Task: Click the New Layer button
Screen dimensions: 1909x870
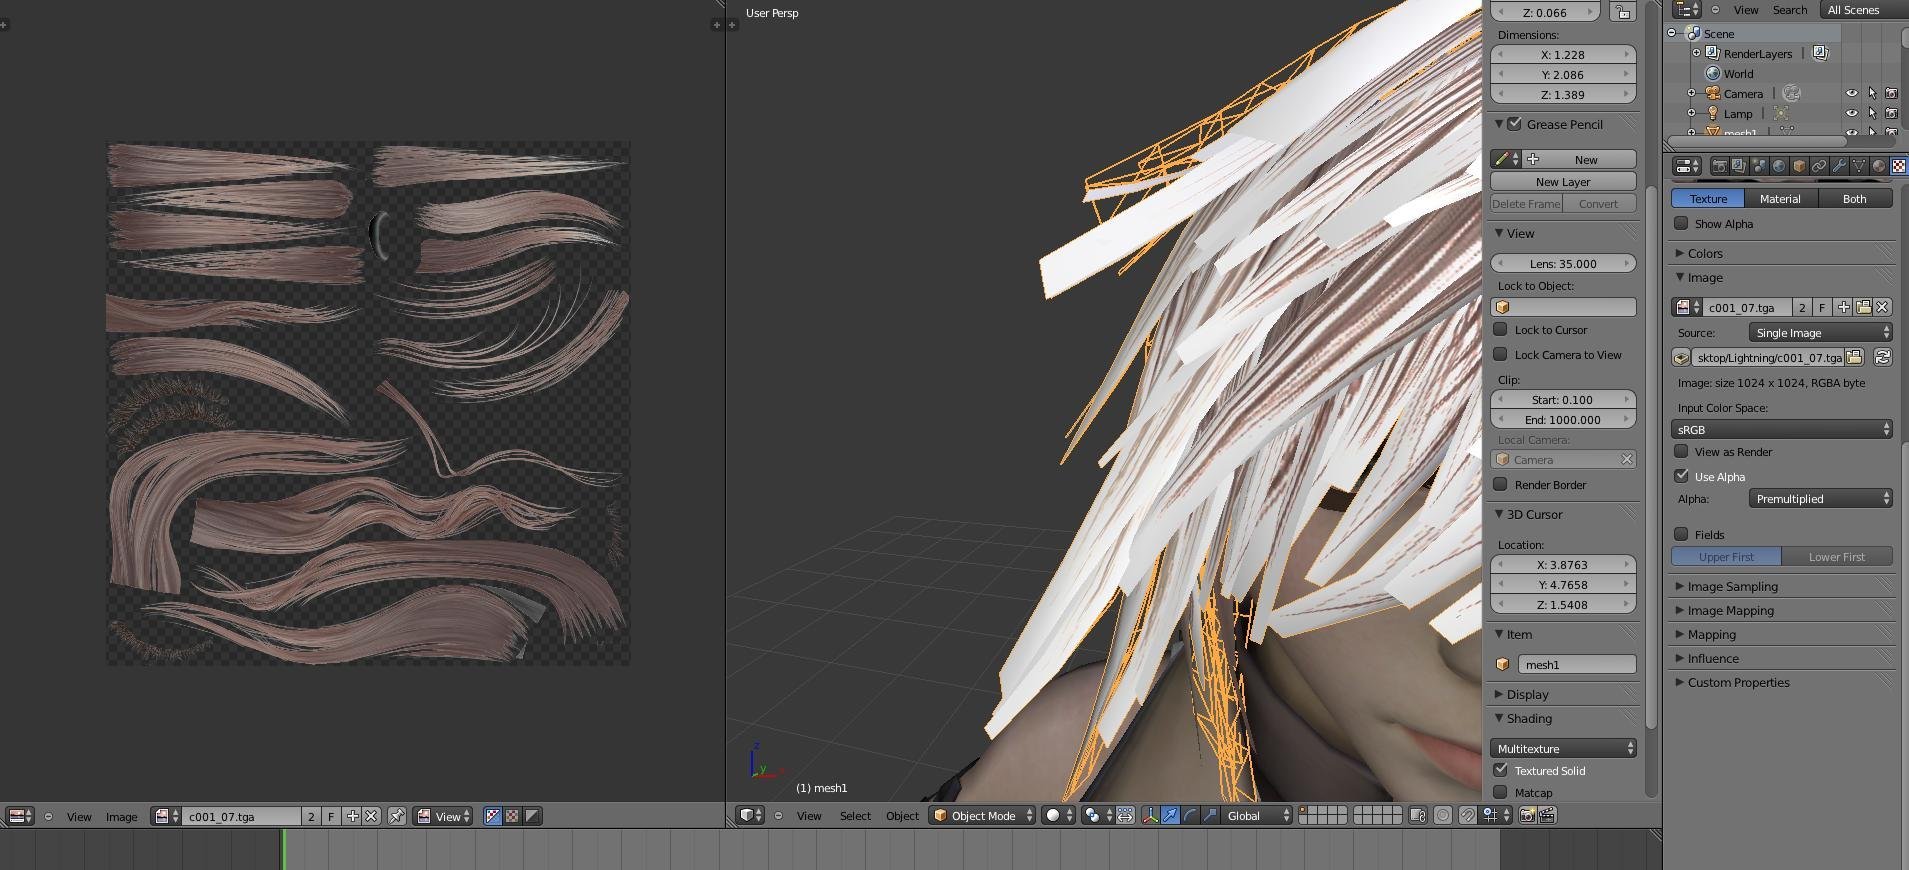Action: click(x=1563, y=181)
